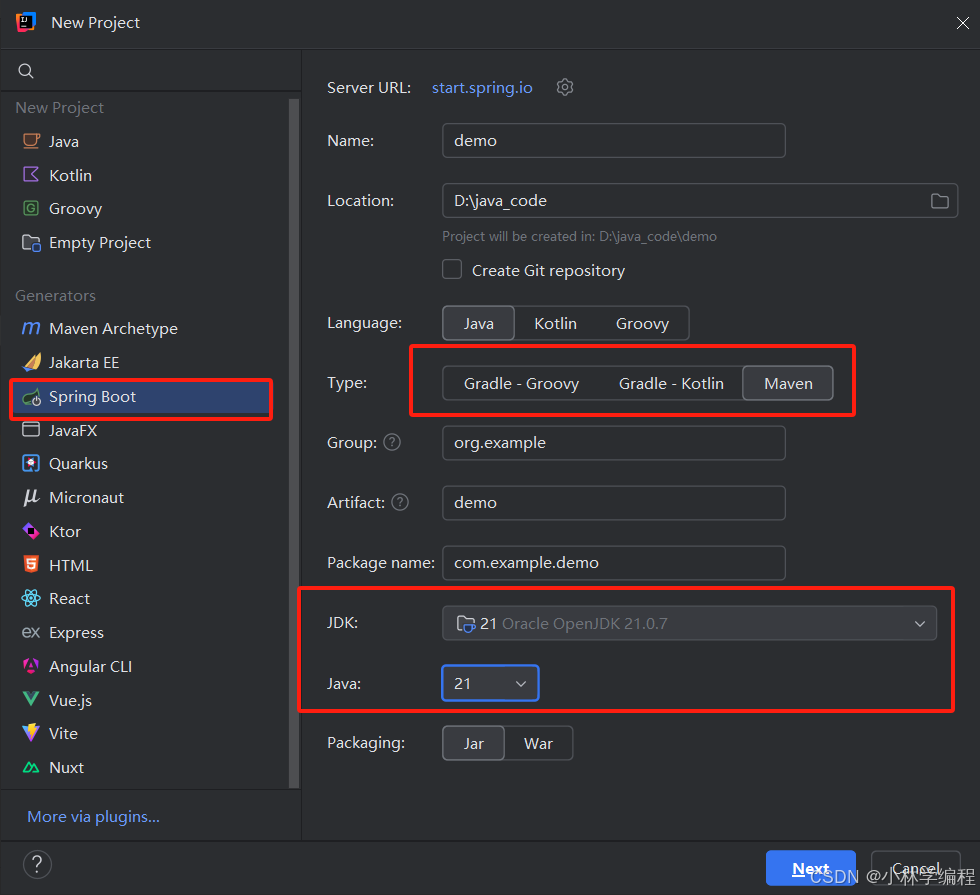This screenshot has height=895, width=980.
Task: Click the React atom icon
Action: click(x=31, y=598)
